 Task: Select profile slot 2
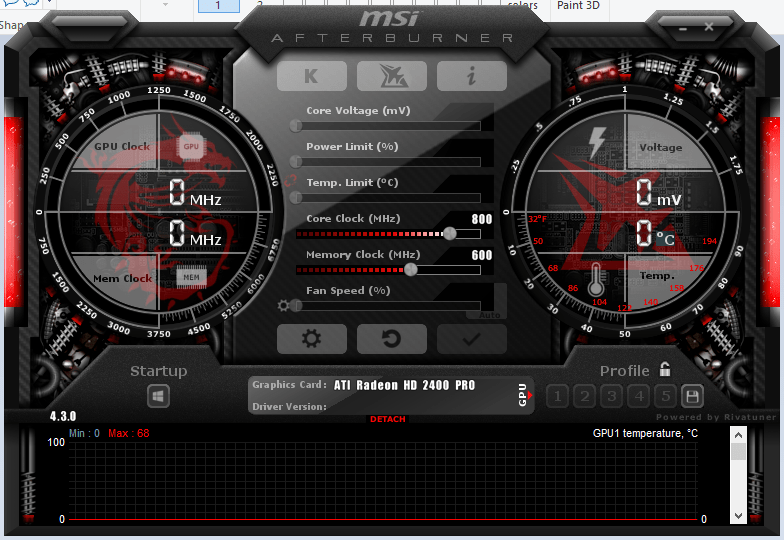[x=584, y=397]
